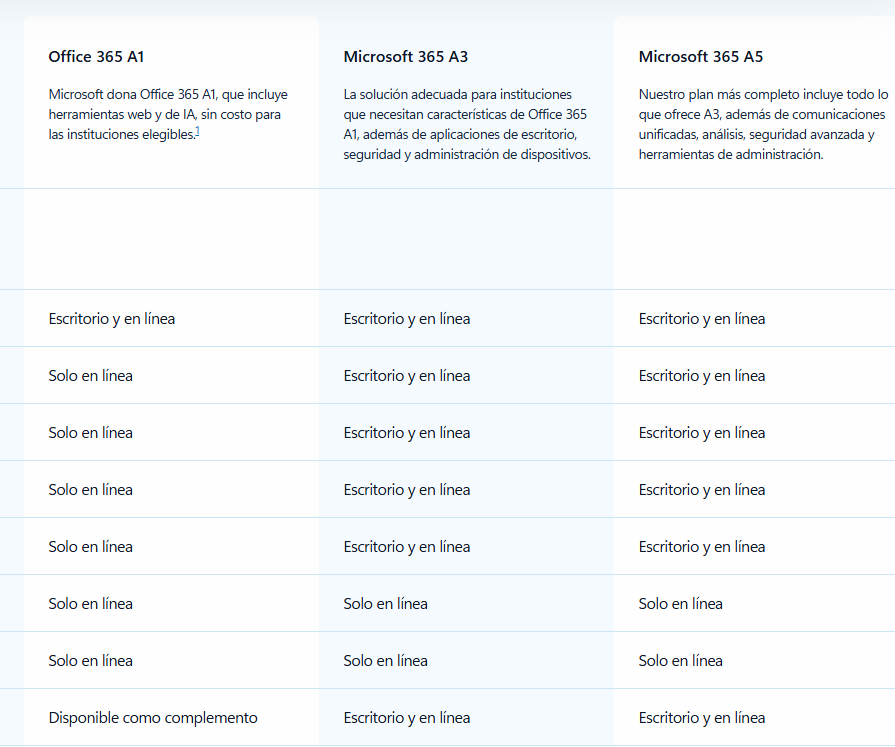Select topmost "Escritorio y en línea" under Microsoft 365 A5

tap(702, 318)
